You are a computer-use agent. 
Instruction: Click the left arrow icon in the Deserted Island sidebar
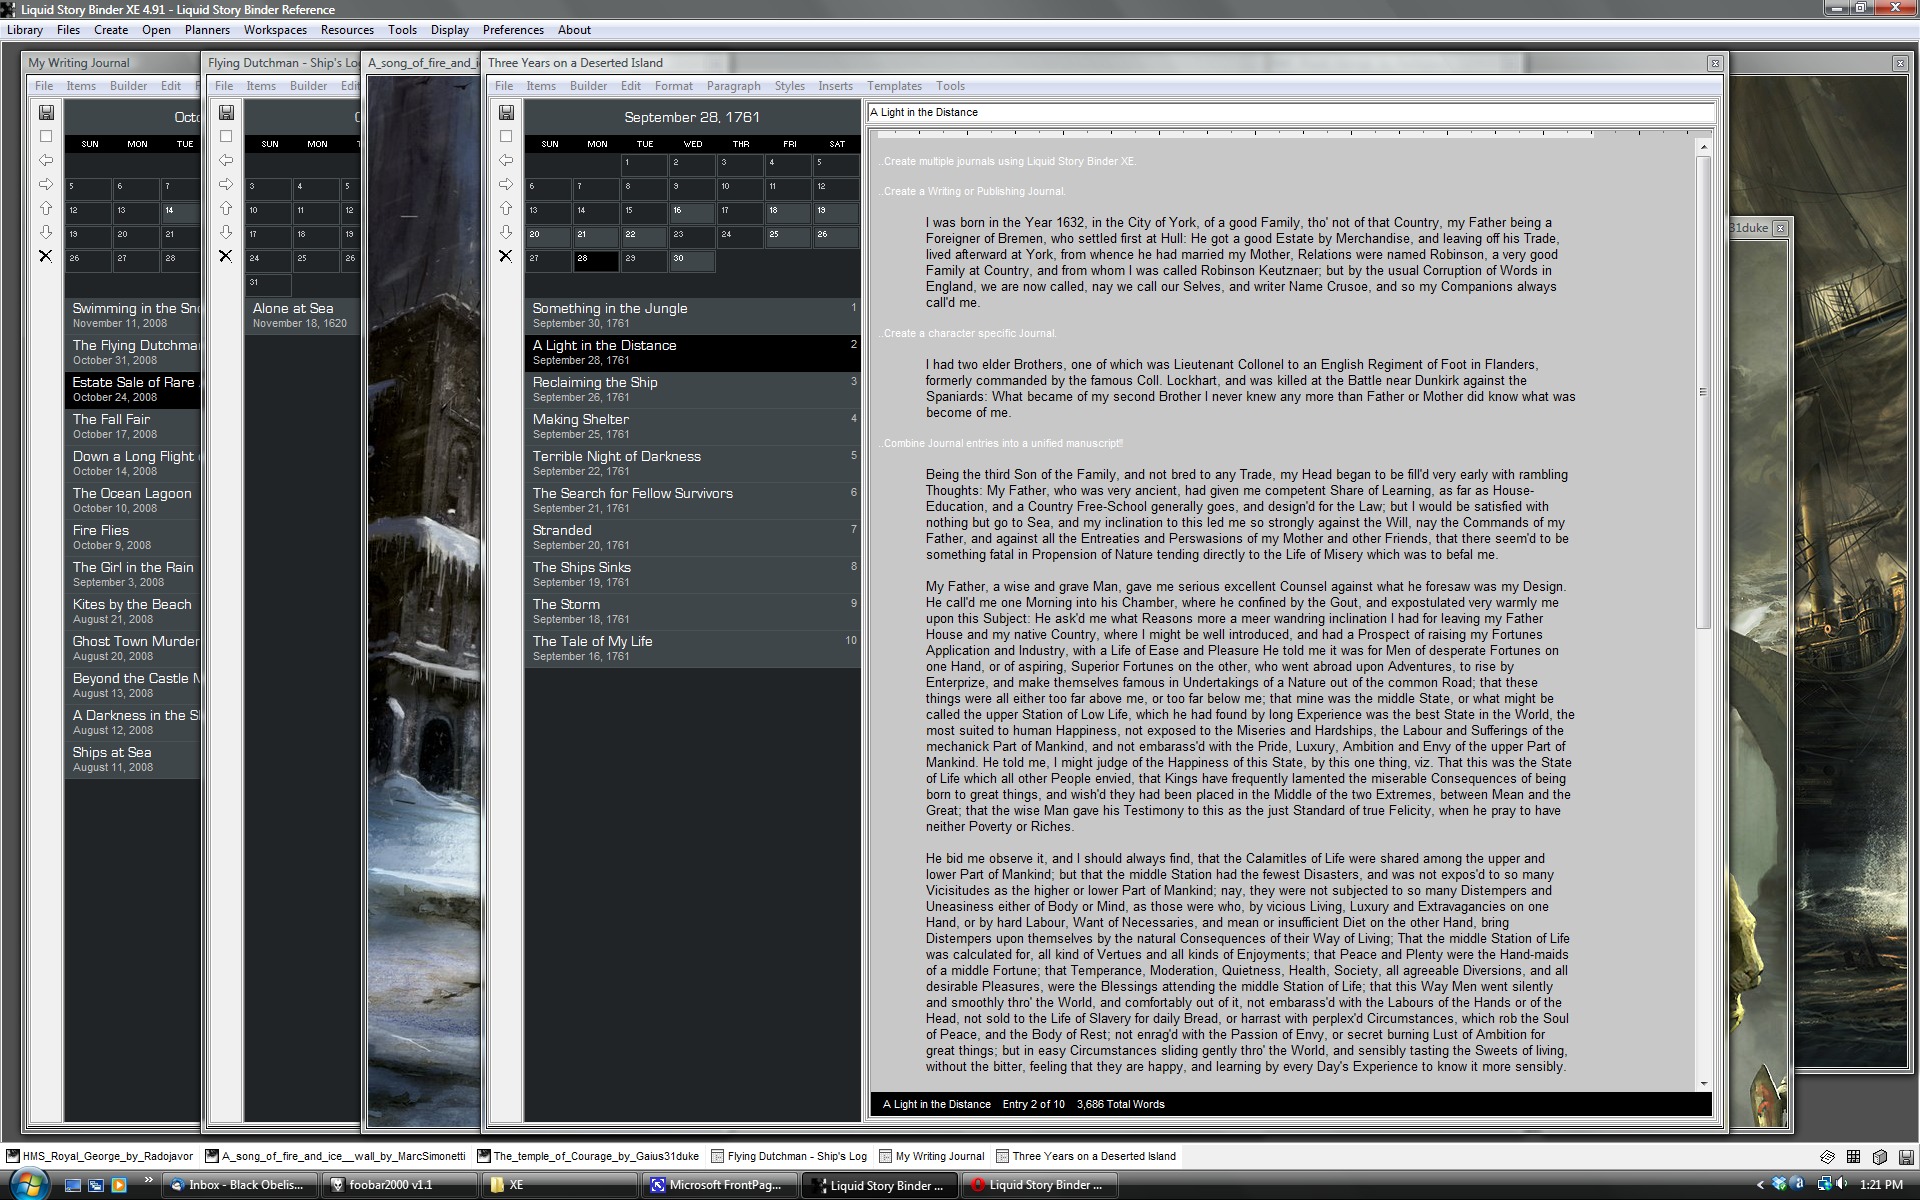[506, 160]
